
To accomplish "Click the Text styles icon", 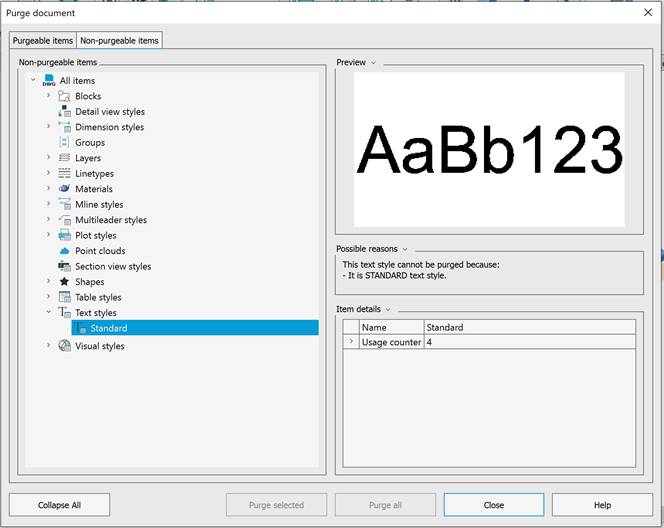I will (x=64, y=312).
